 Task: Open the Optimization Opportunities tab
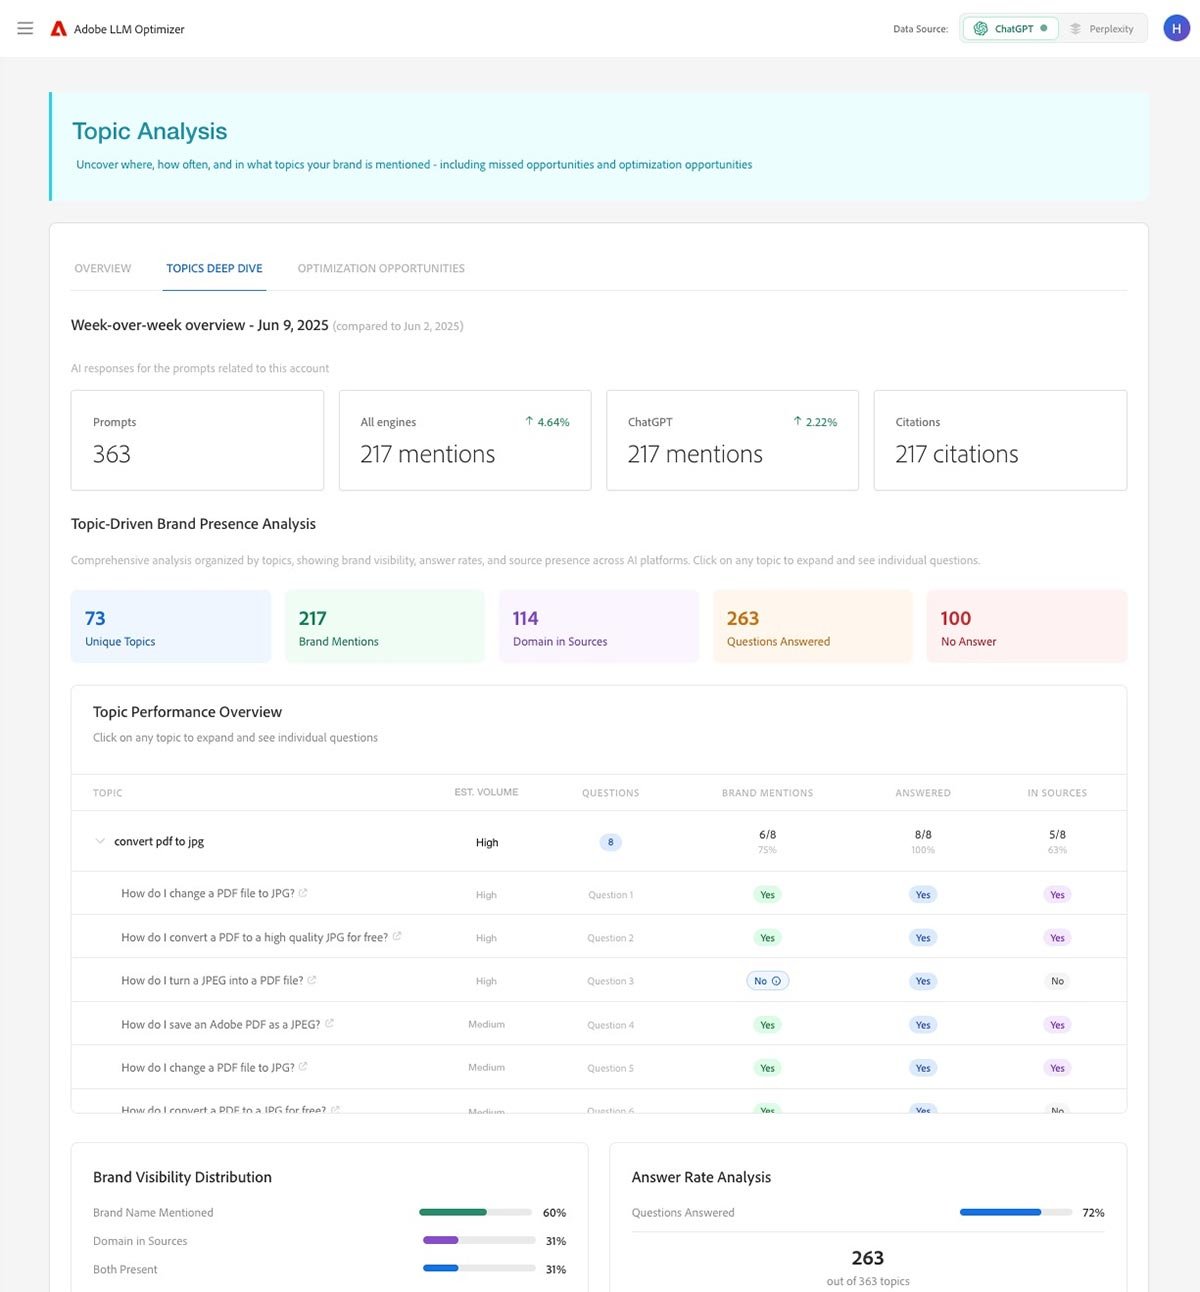point(381,268)
